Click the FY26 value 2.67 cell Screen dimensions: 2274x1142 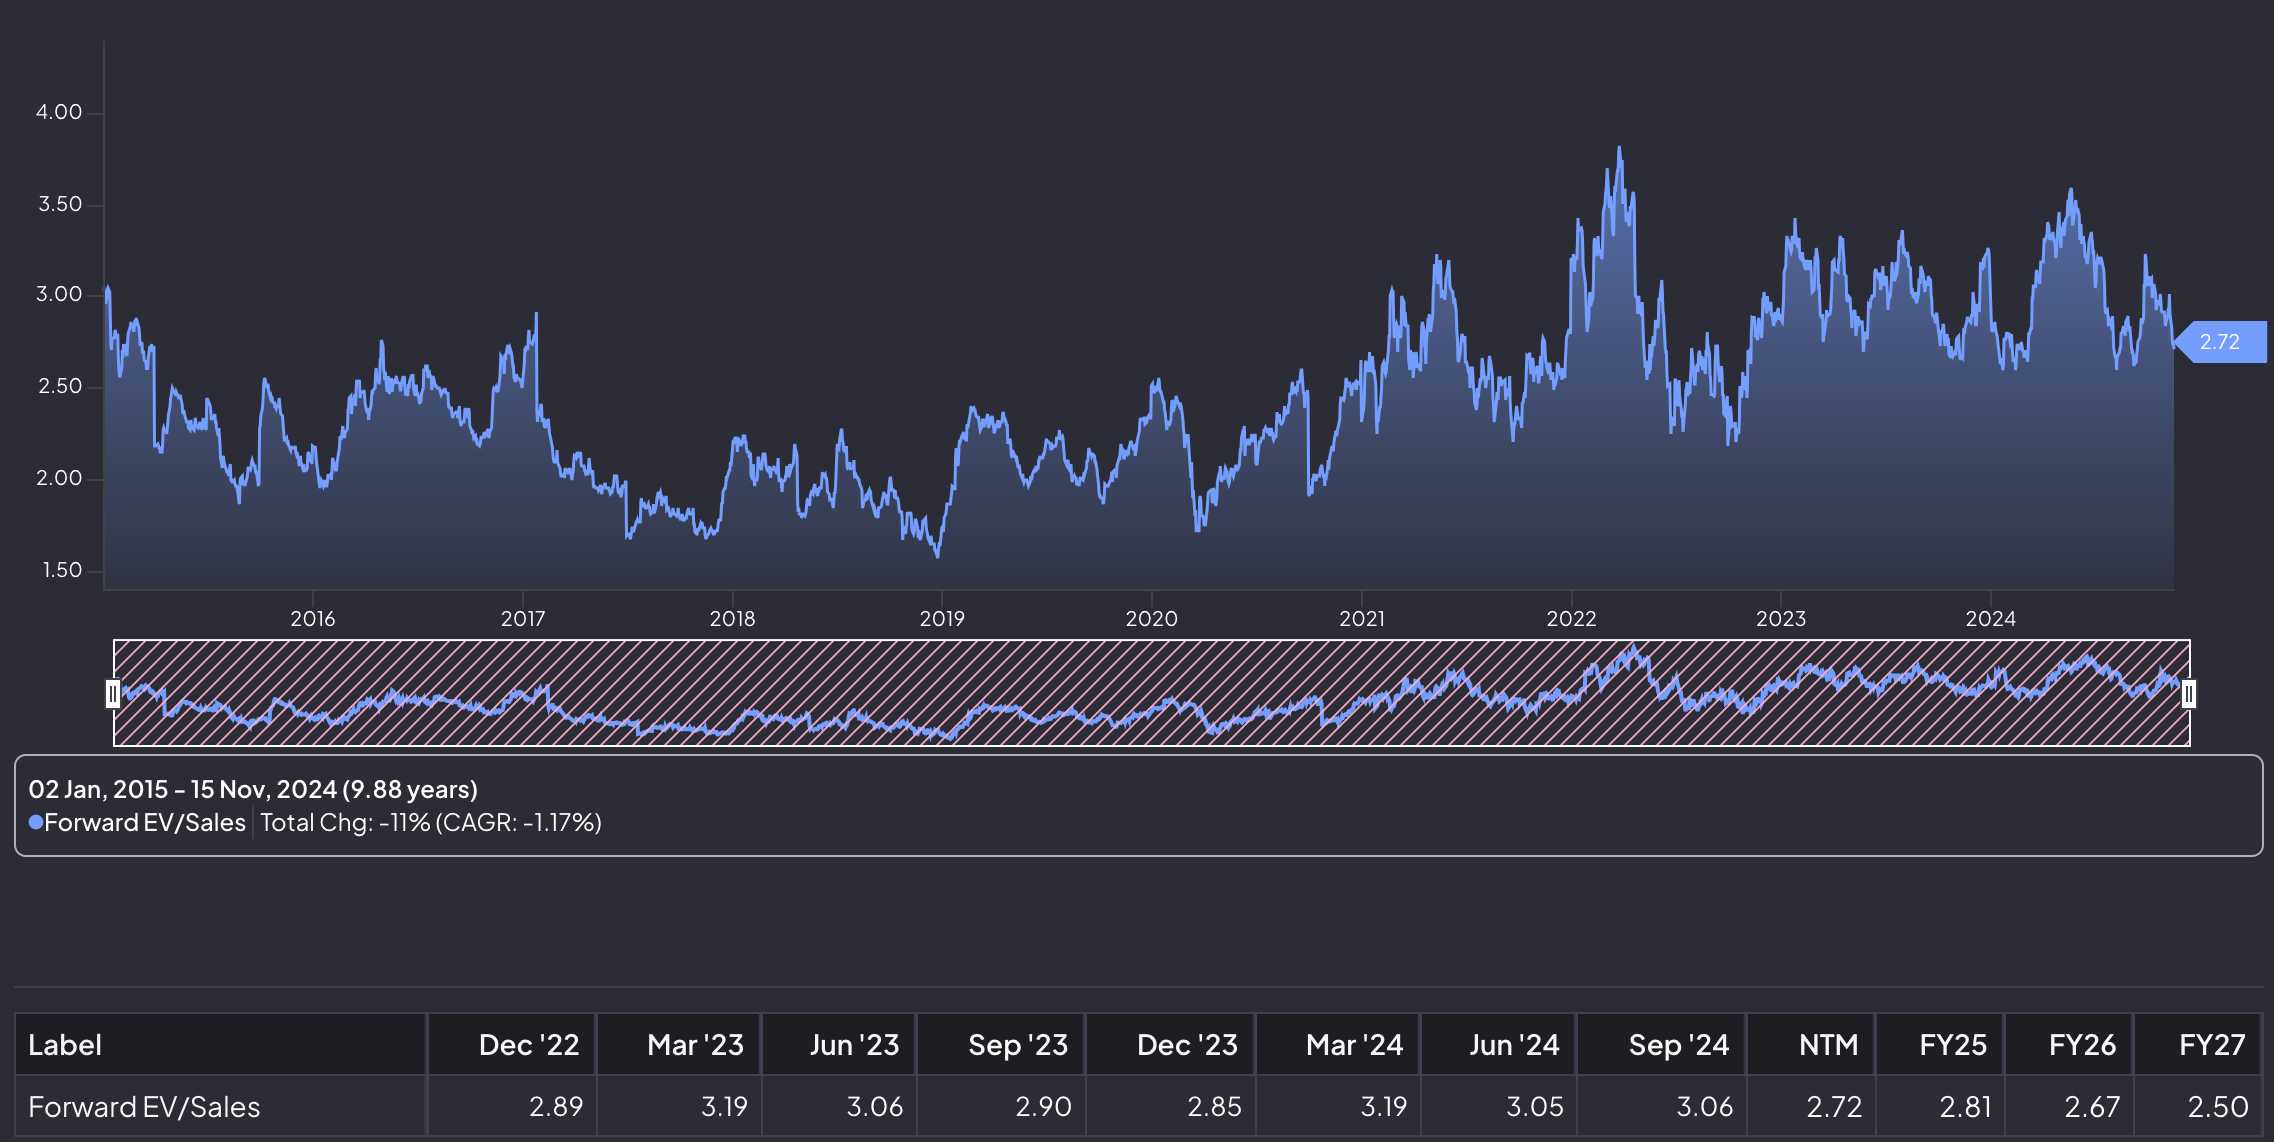[2092, 1107]
